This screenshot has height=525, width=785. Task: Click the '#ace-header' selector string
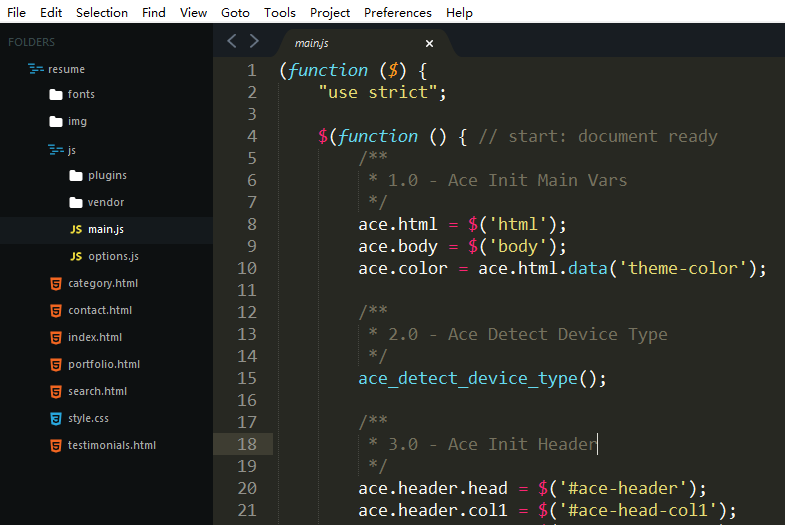point(622,488)
